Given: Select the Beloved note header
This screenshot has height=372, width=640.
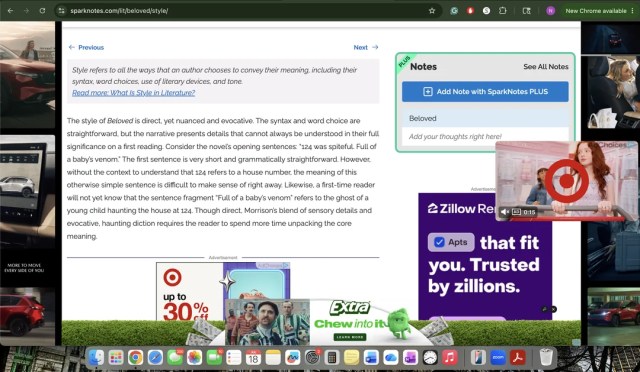Looking at the screenshot, I should (x=485, y=118).
